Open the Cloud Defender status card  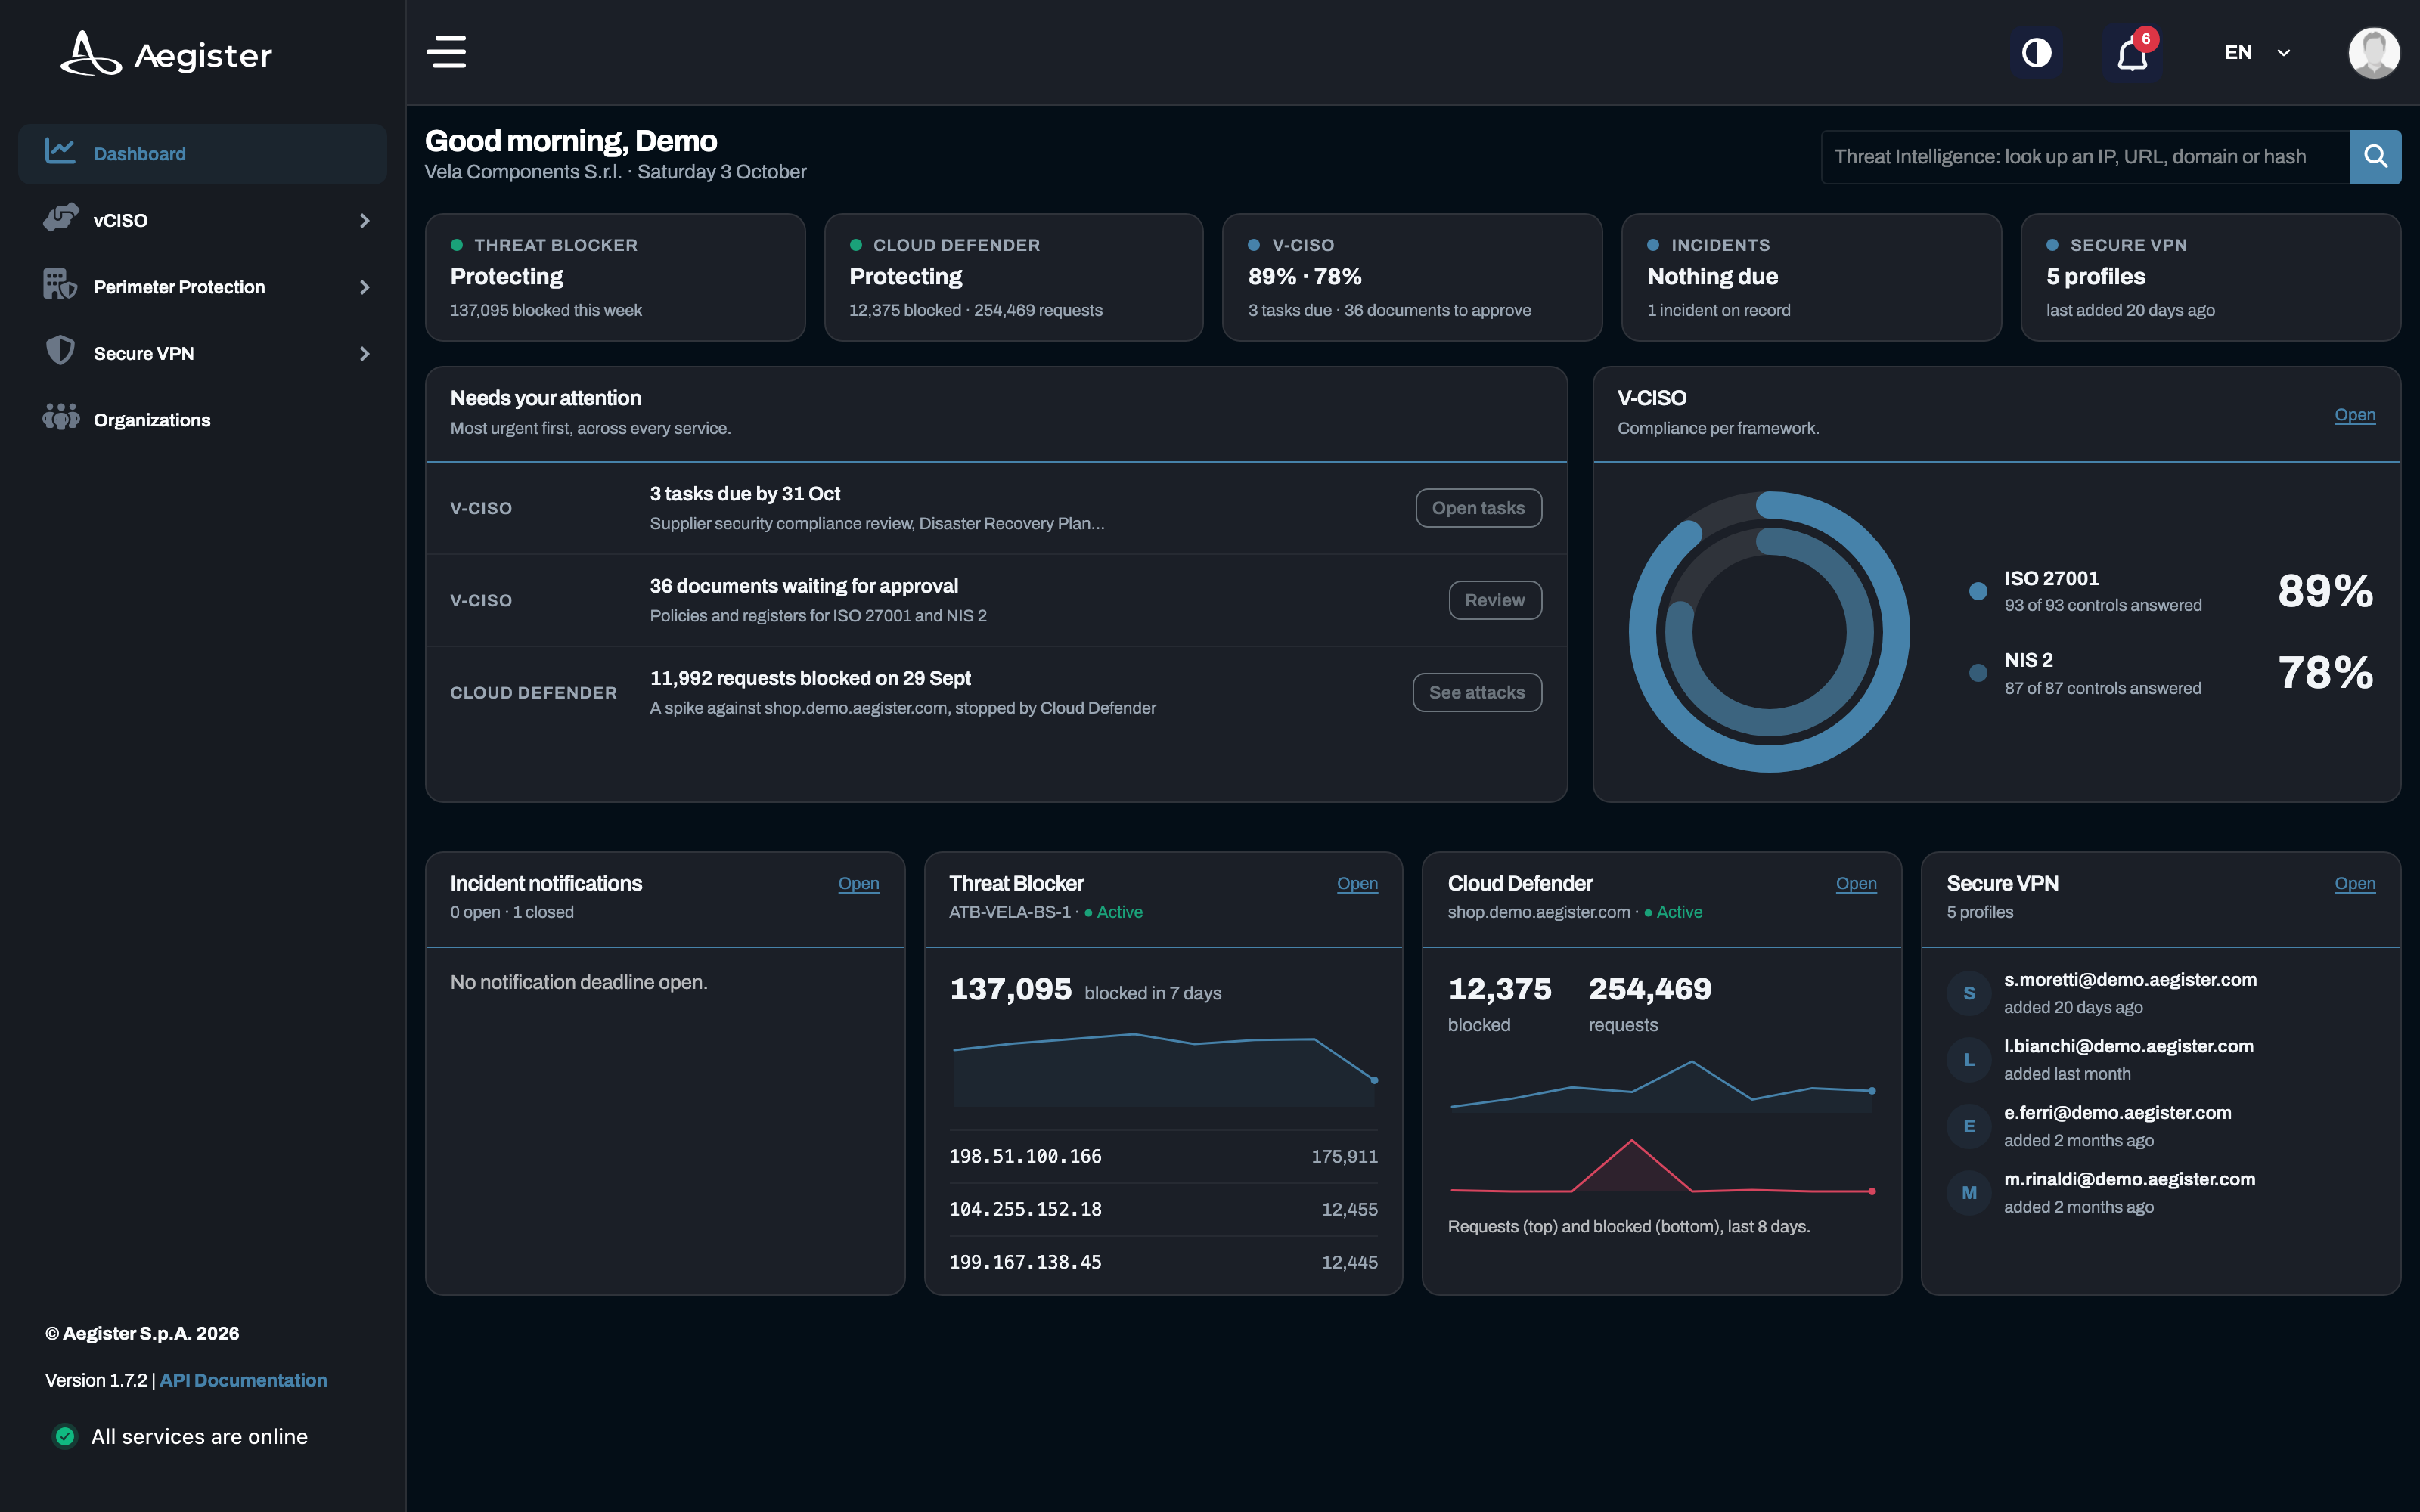coord(1013,277)
